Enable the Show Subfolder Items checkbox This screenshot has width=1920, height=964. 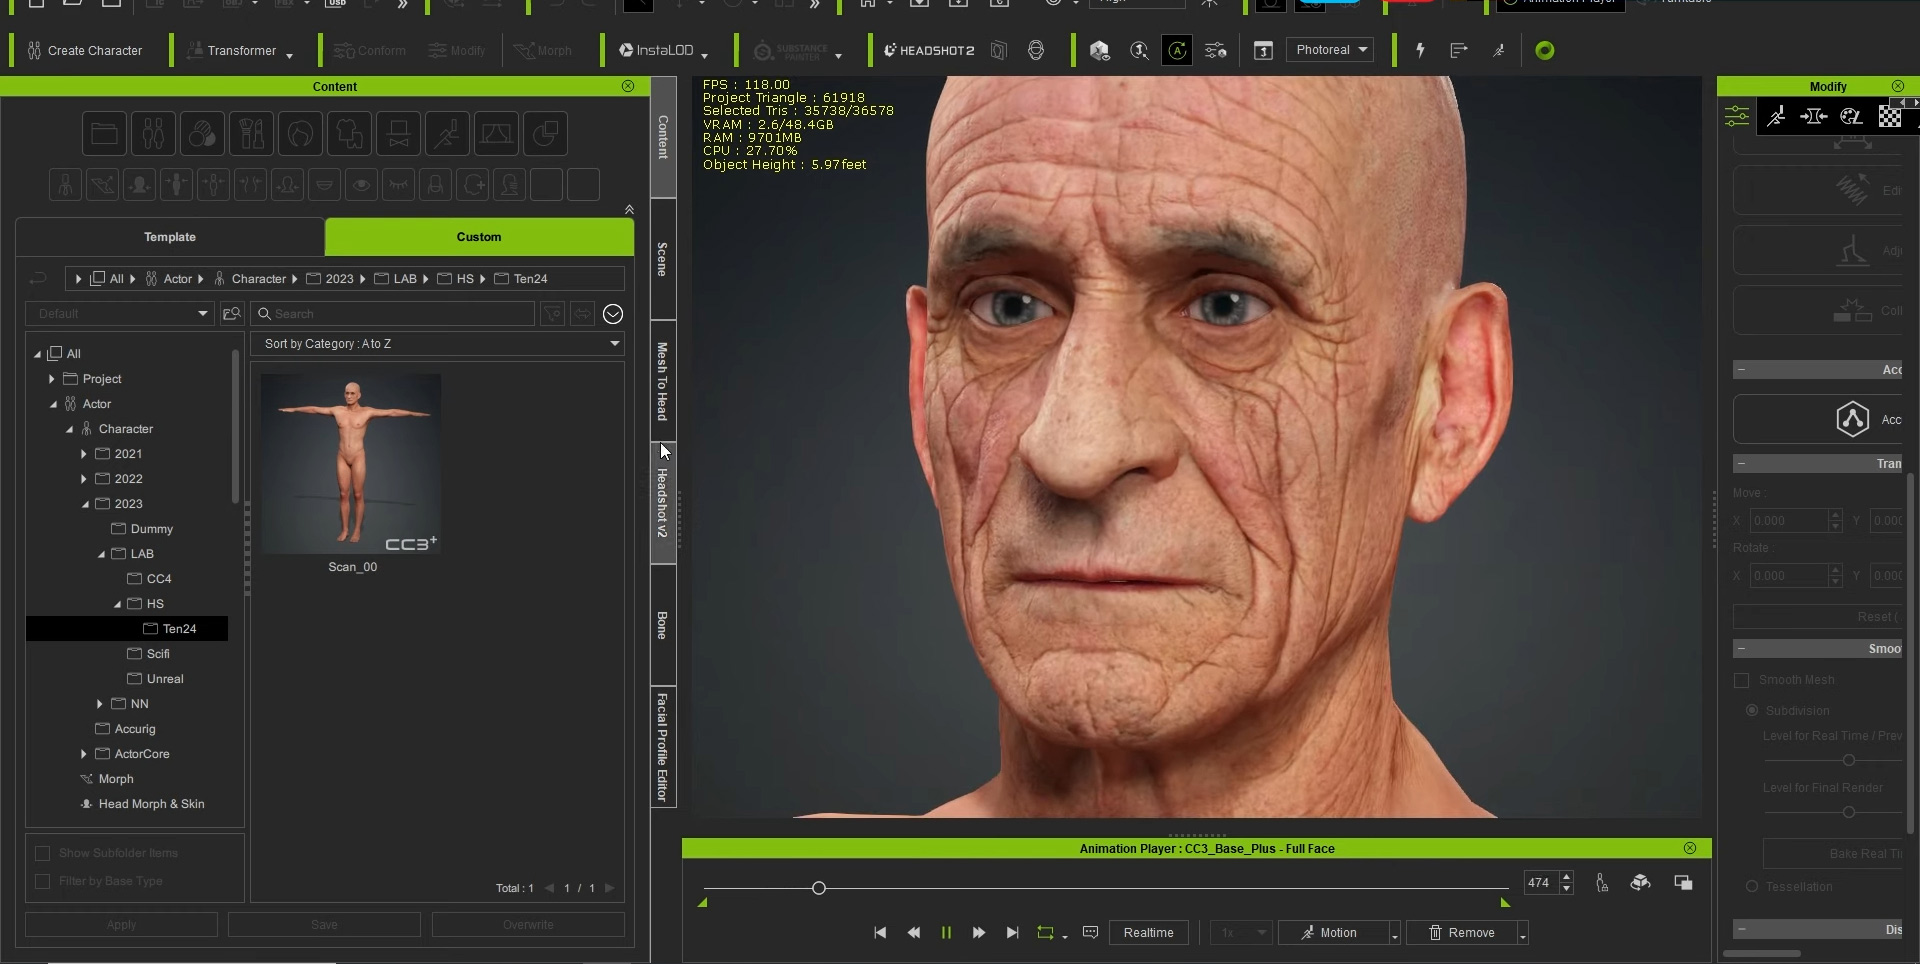(x=42, y=853)
